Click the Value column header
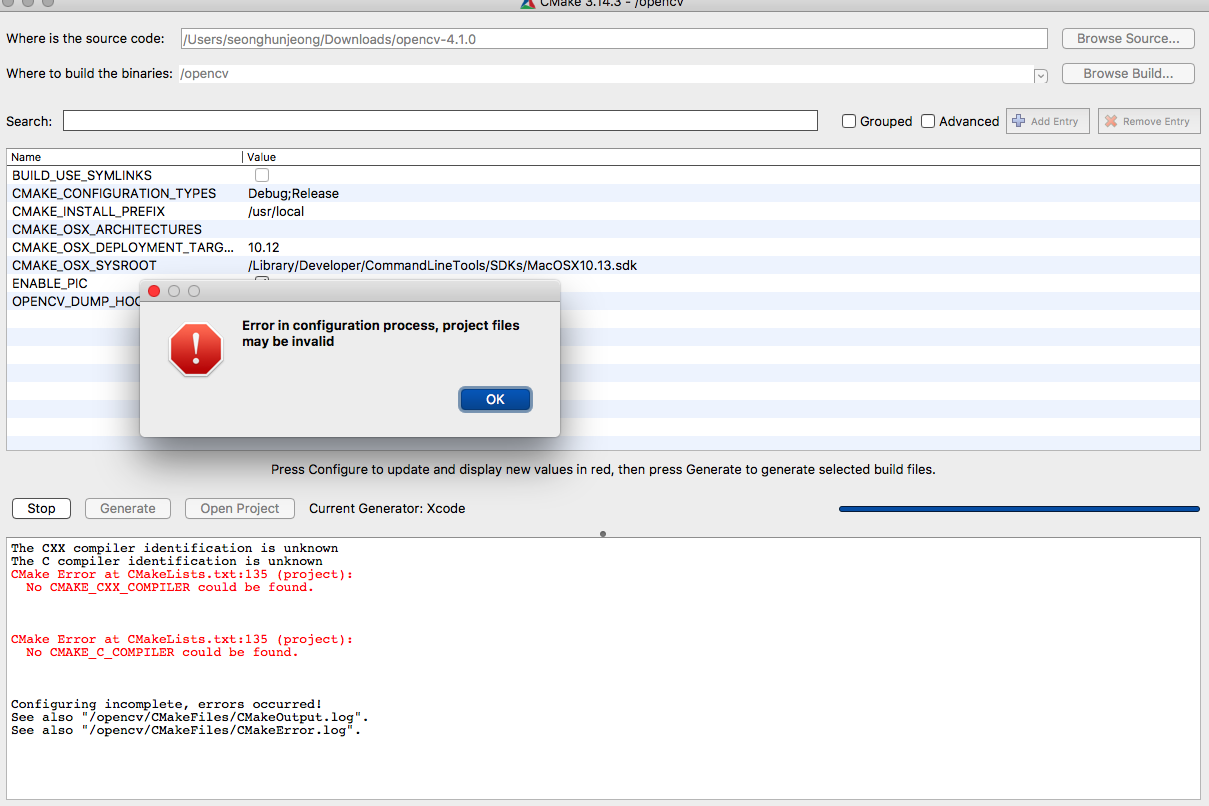 tap(721, 157)
